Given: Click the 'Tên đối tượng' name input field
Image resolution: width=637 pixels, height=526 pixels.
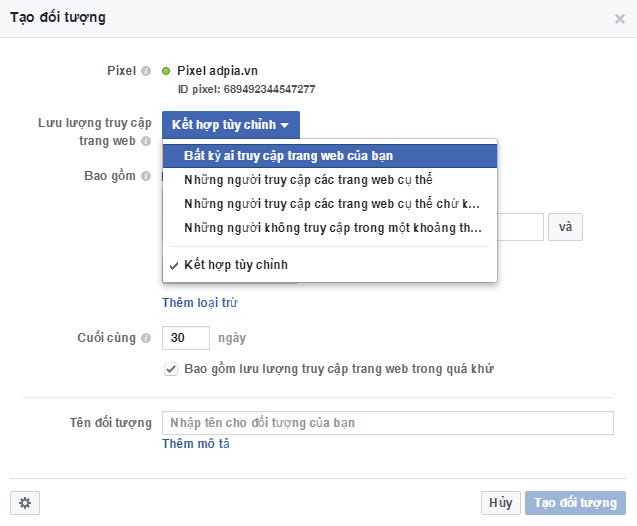Looking at the screenshot, I should click(388, 423).
